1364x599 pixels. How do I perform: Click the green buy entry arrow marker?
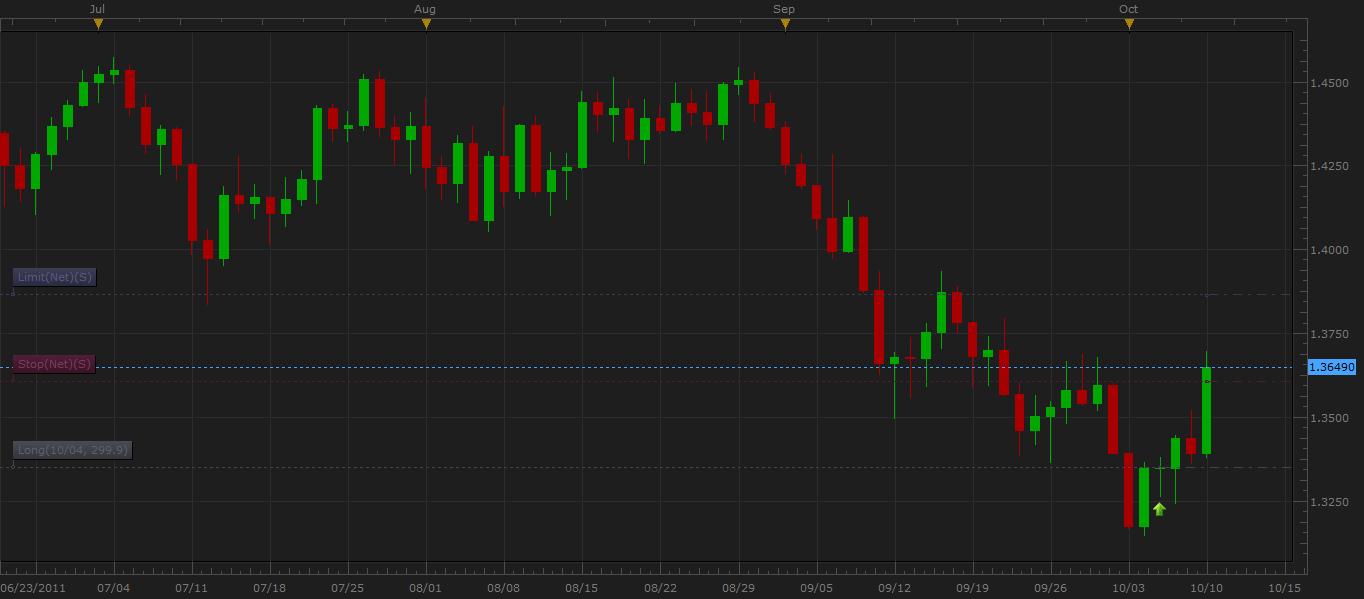click(1159, 509)
